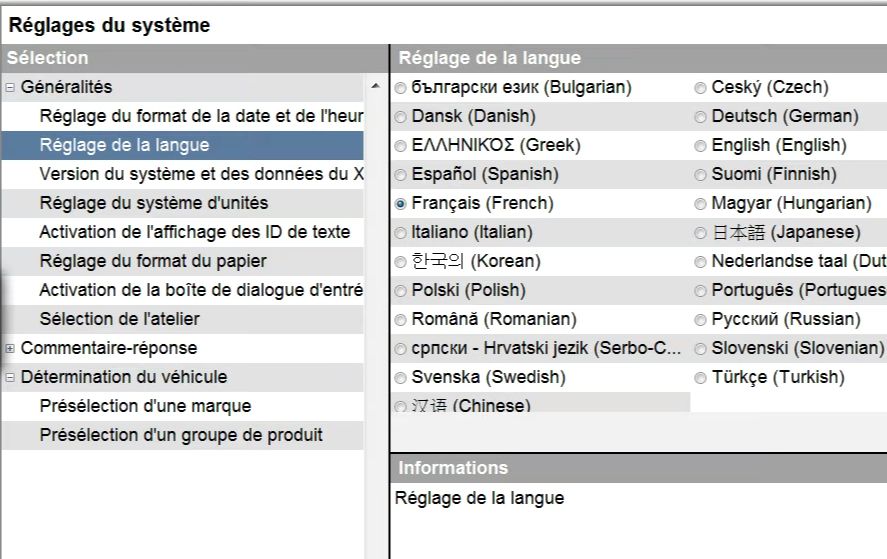Open Présélection d'un groupe de produit

pyautogui.click(x=183, y=435)
